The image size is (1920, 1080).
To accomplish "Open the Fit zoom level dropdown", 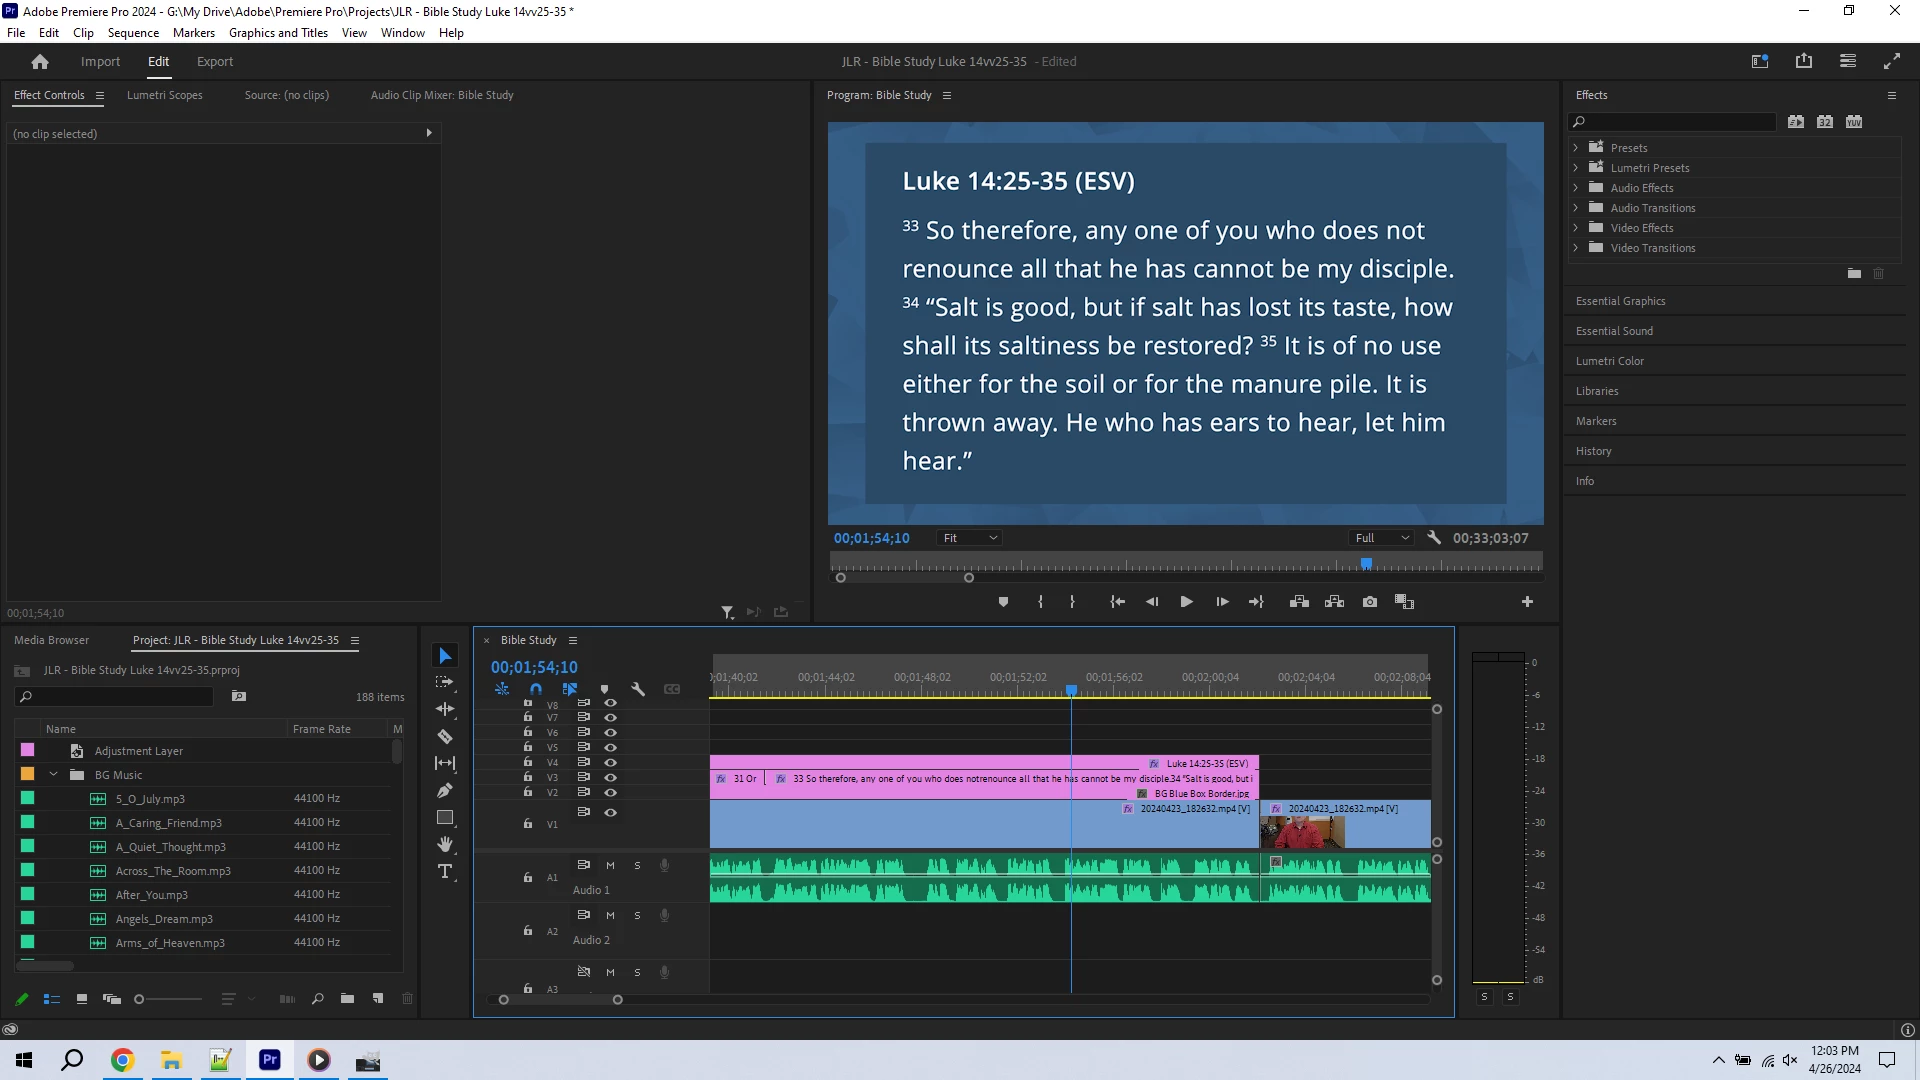I will pyautogui.click(x=969, y=538).
